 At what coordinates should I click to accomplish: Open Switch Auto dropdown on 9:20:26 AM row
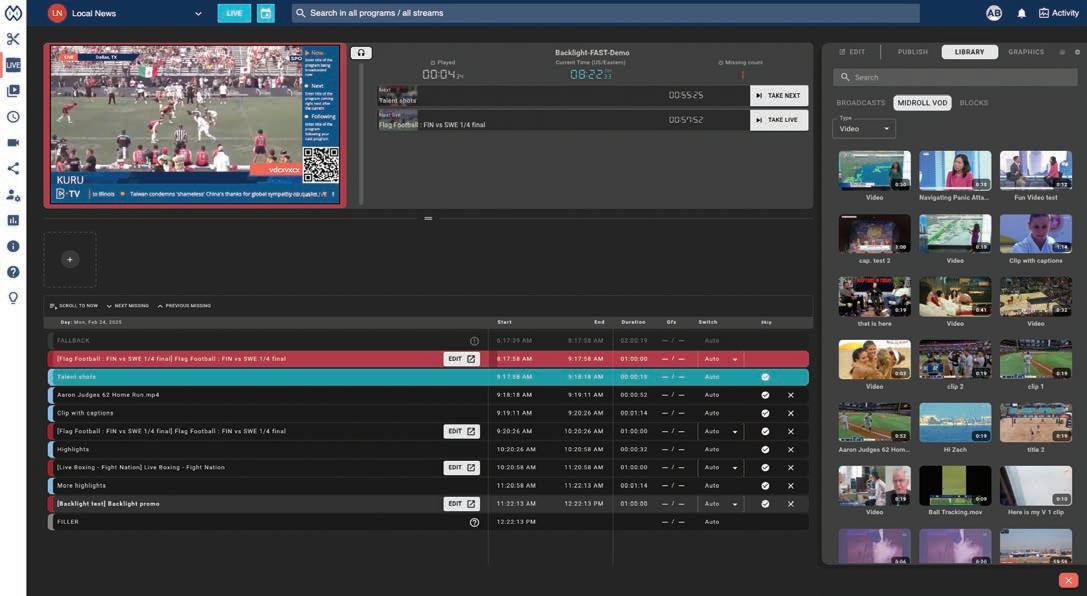click(721, 431)
